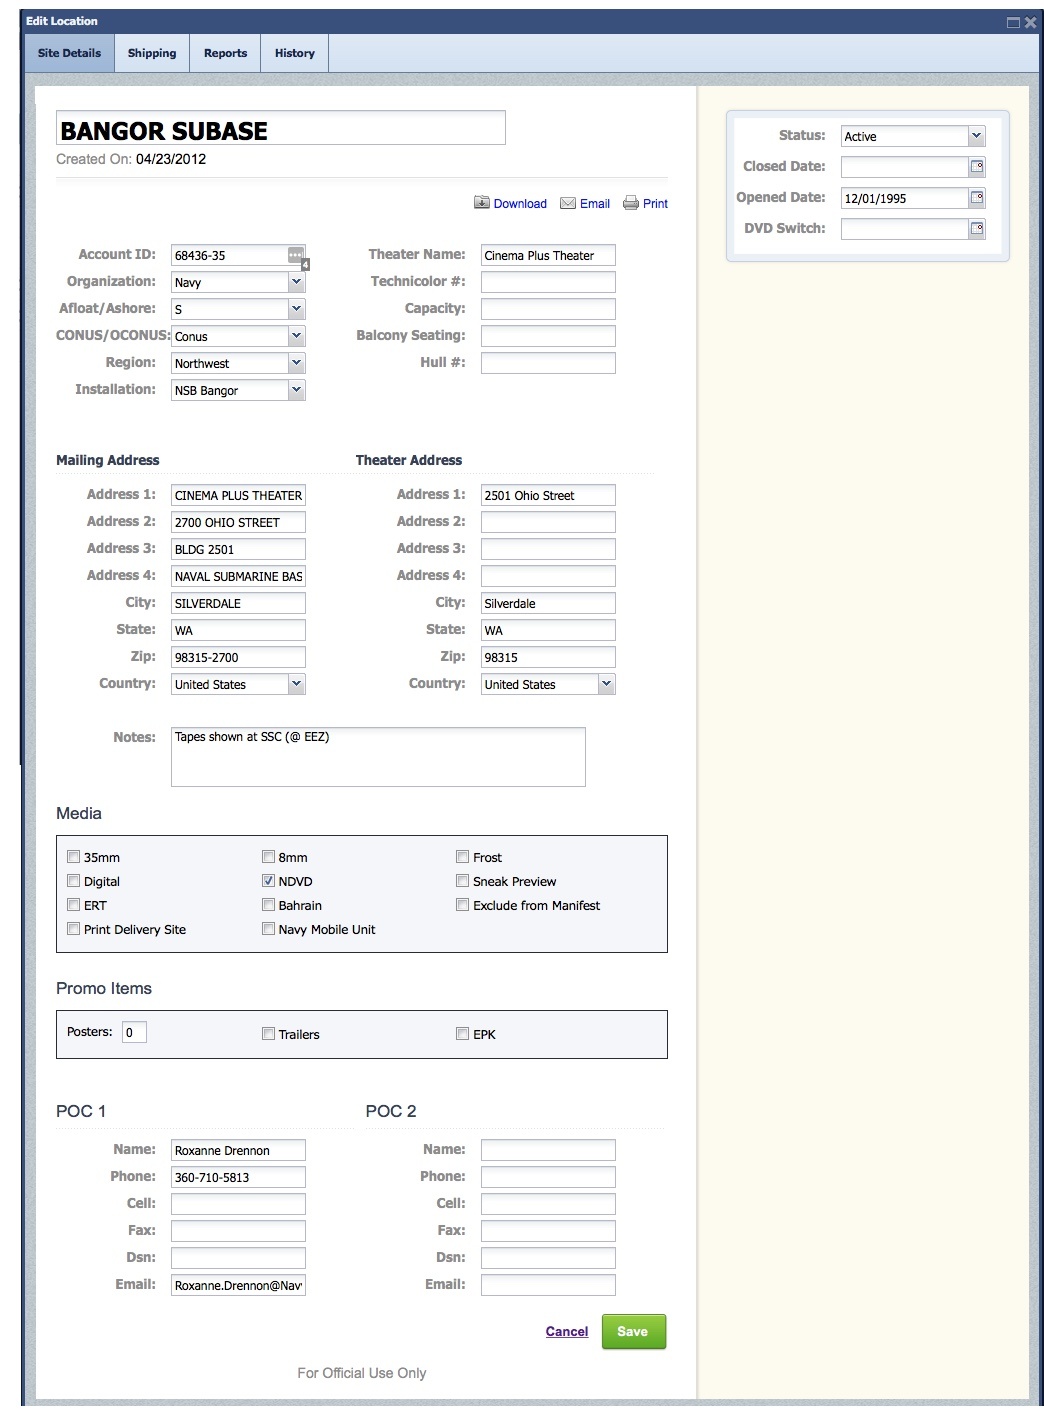The width and height of the screenshot is (1044, 1412).
Task: Open the Closed Date calendar picker
Action: [x=977, y=167]
